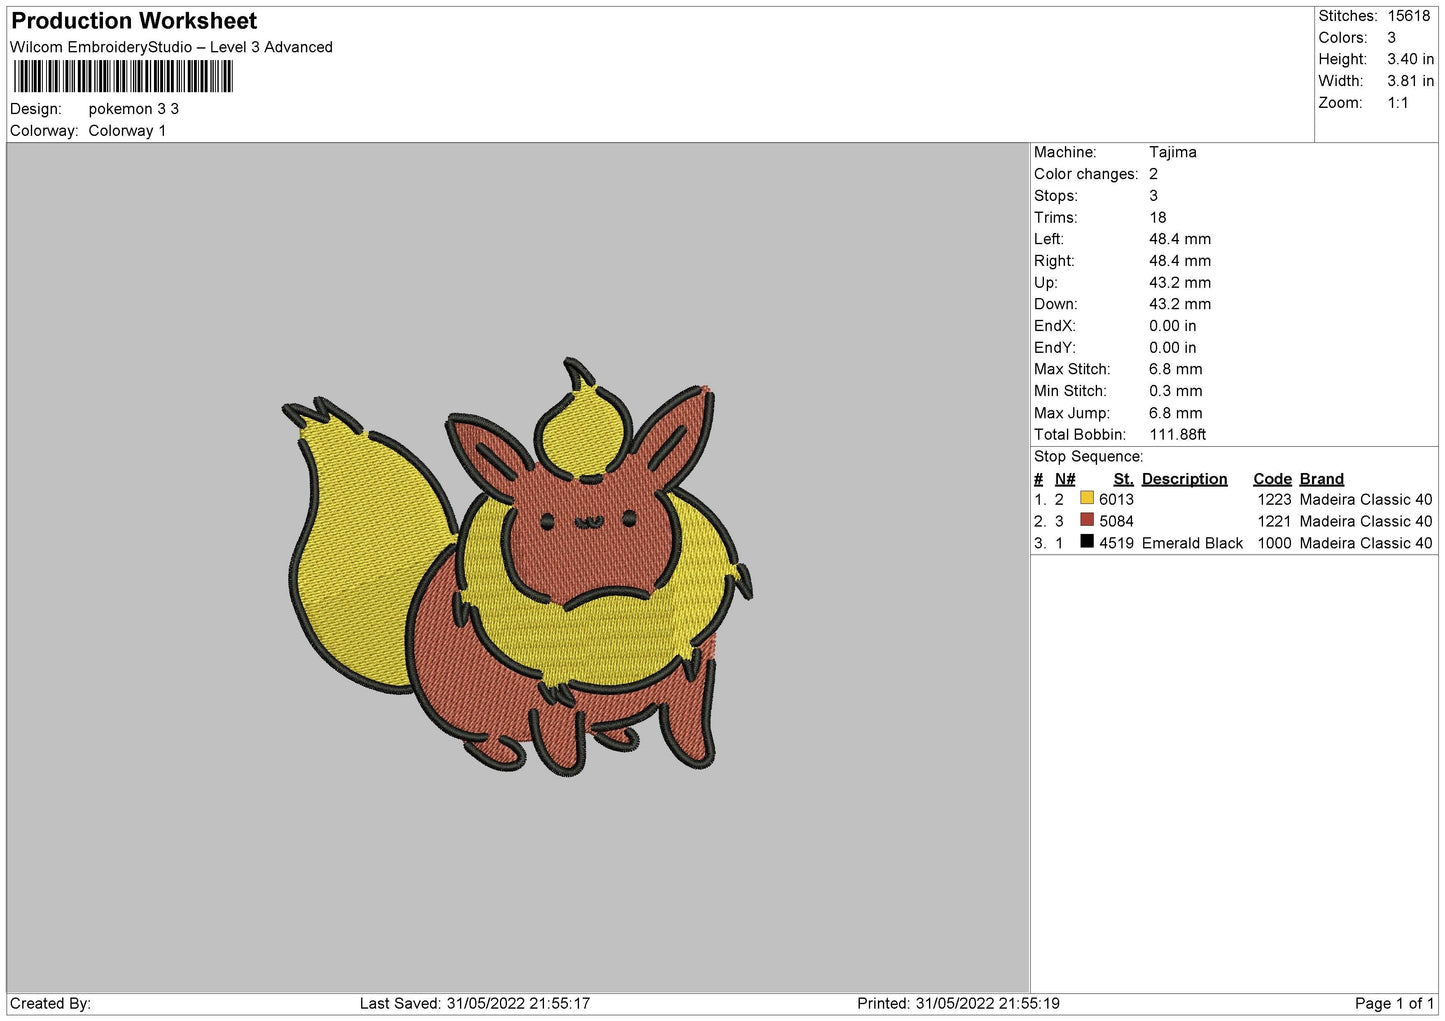
Task: Click the red 5084 thread color swatch
Action: point(1086,520)
